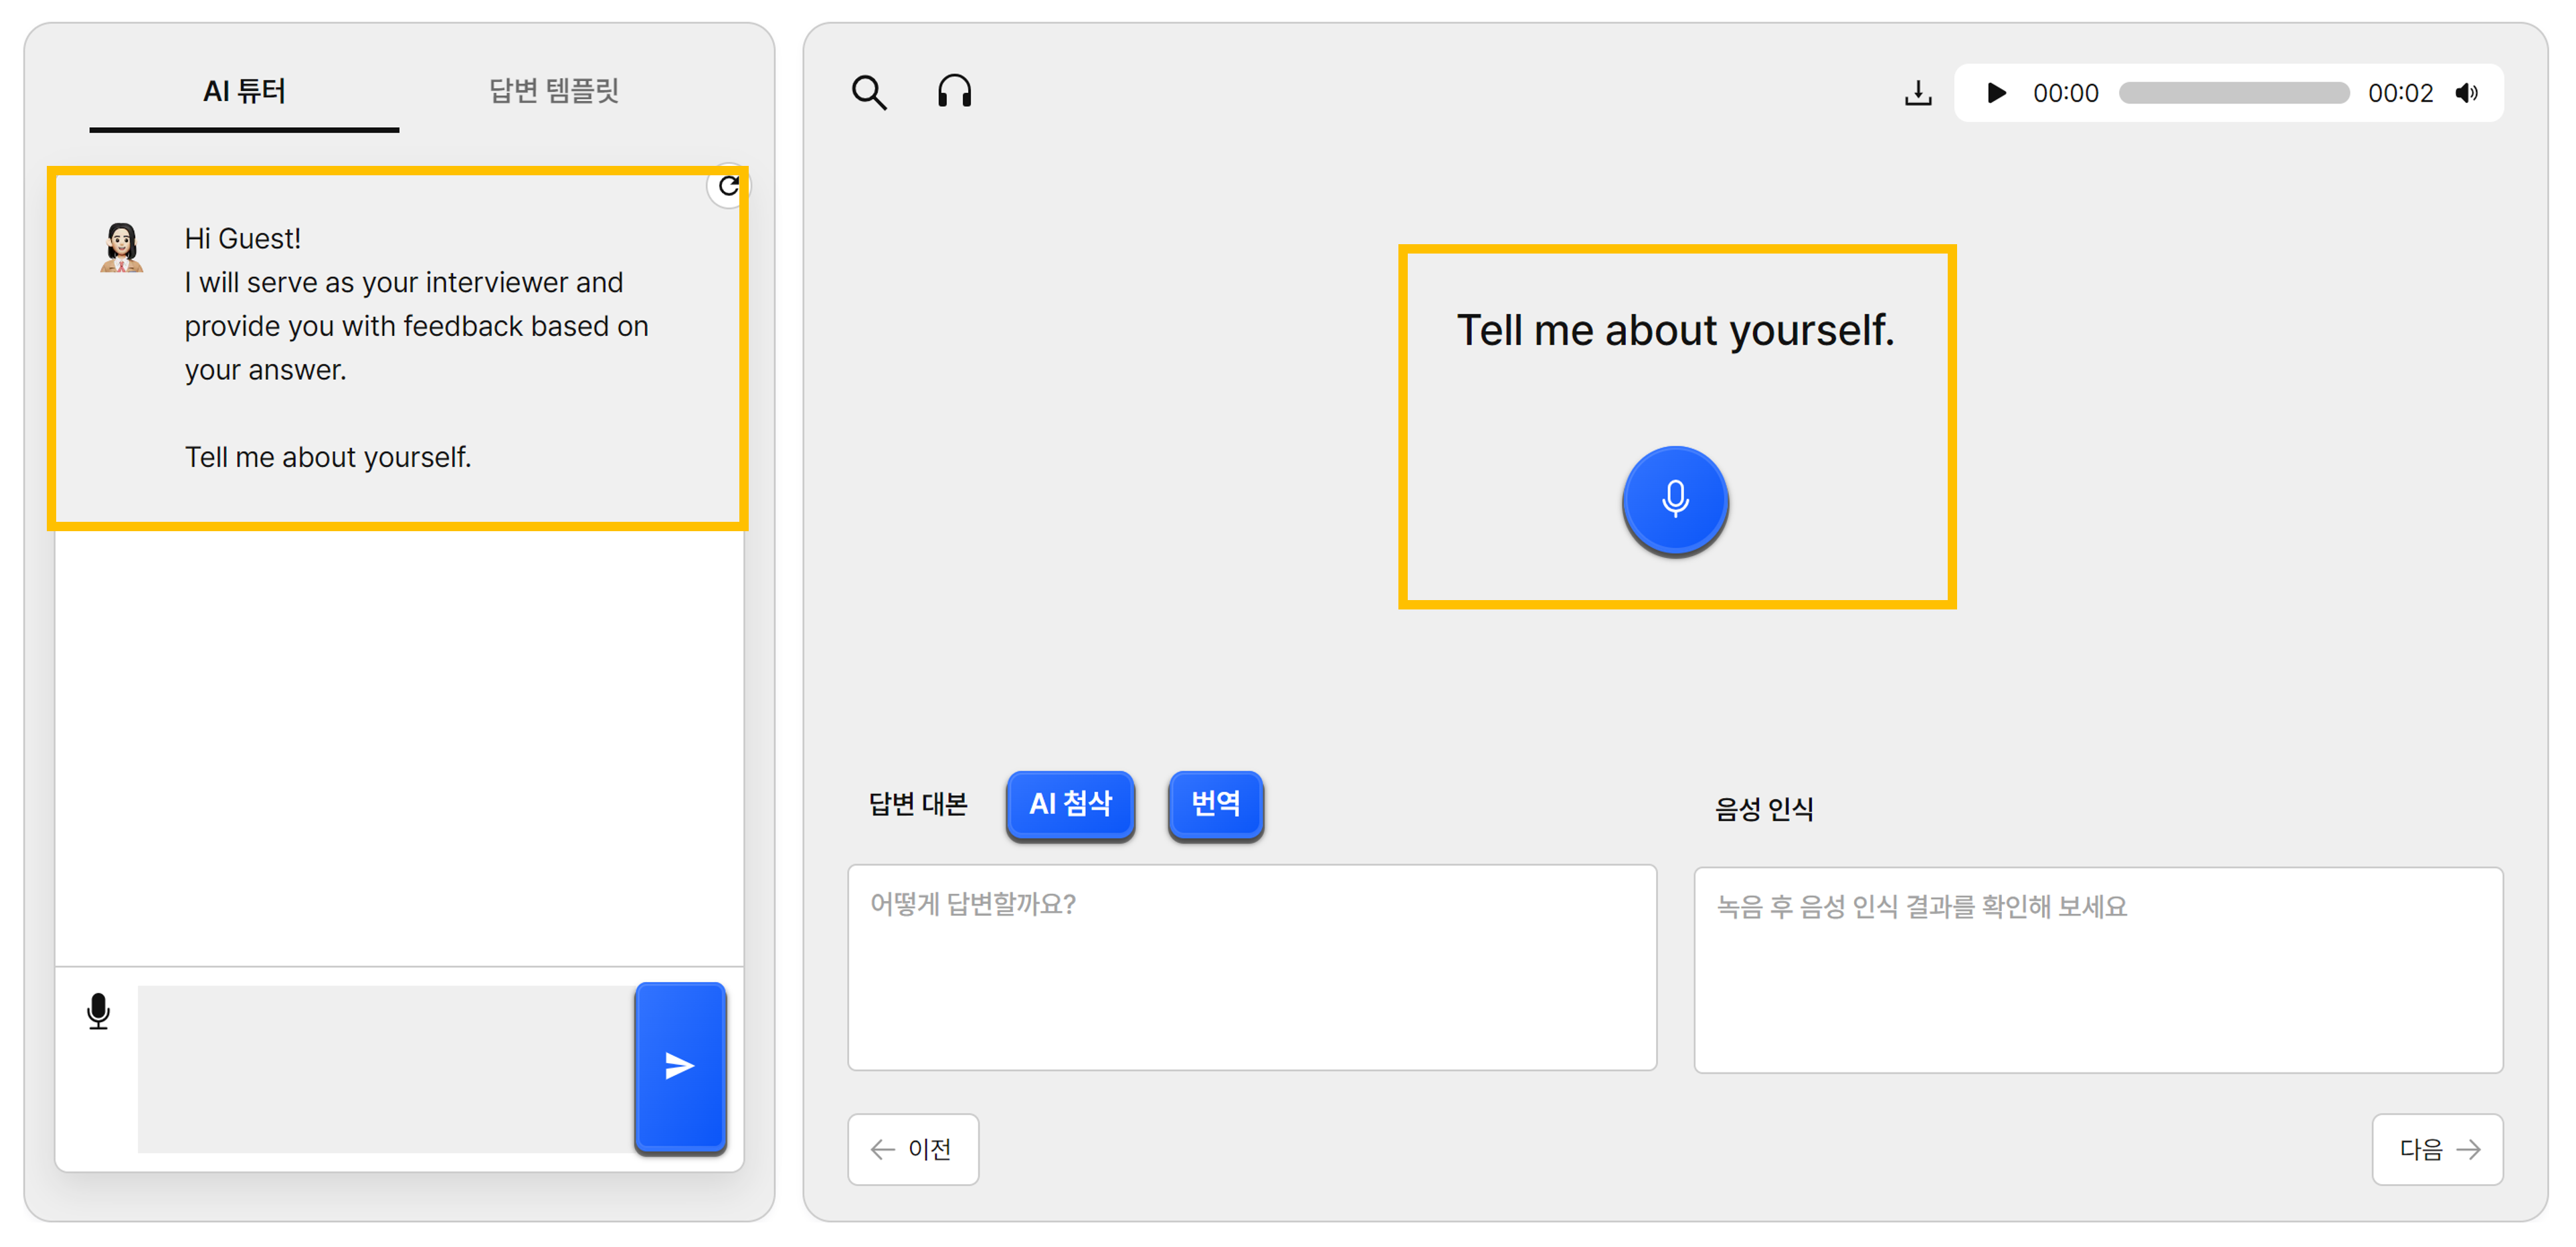Send the chat message with arrow button

pyautogui.click(x=680, y=1066)
